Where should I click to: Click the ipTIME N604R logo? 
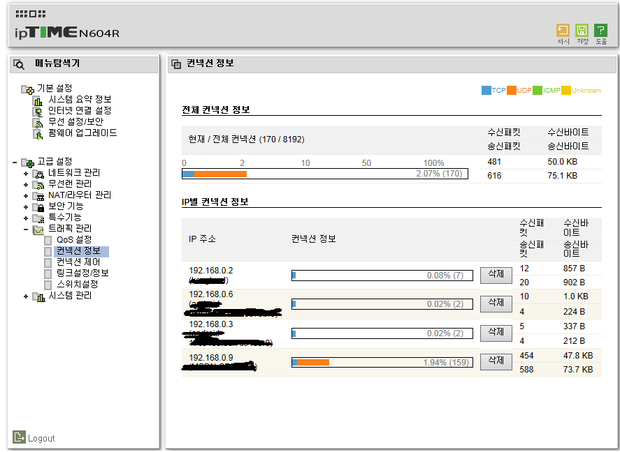pyautogui.click(x=67, y=32)
